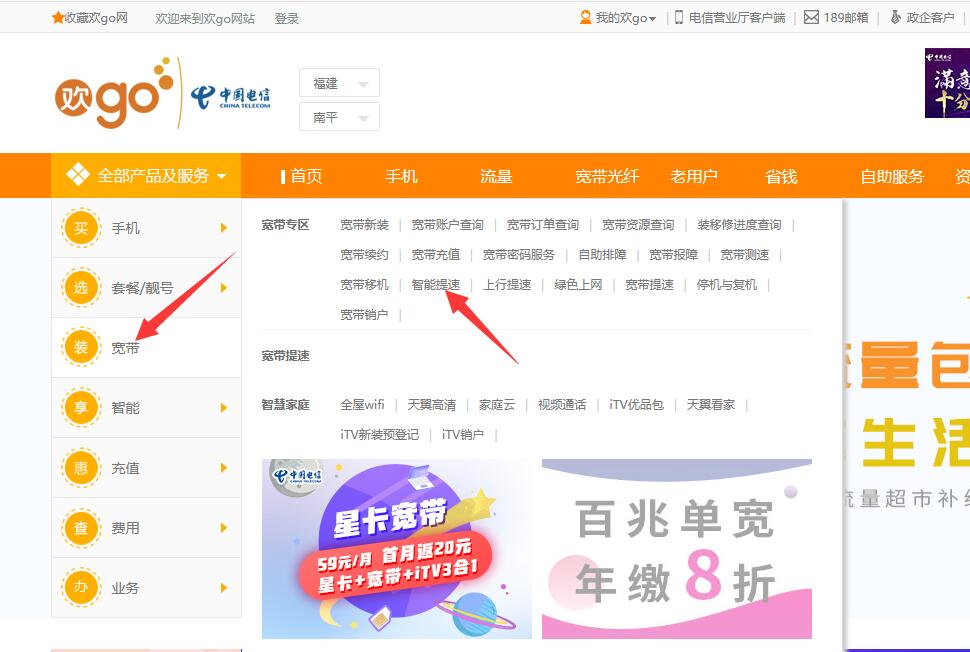
Task: Click the 智能提速 link
Action: 436,285
